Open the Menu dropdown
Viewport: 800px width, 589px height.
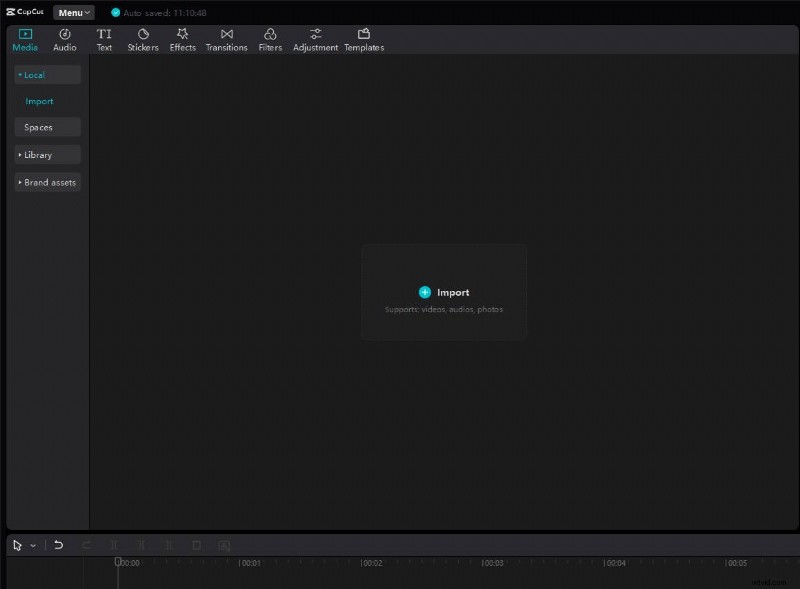(71, 12)
